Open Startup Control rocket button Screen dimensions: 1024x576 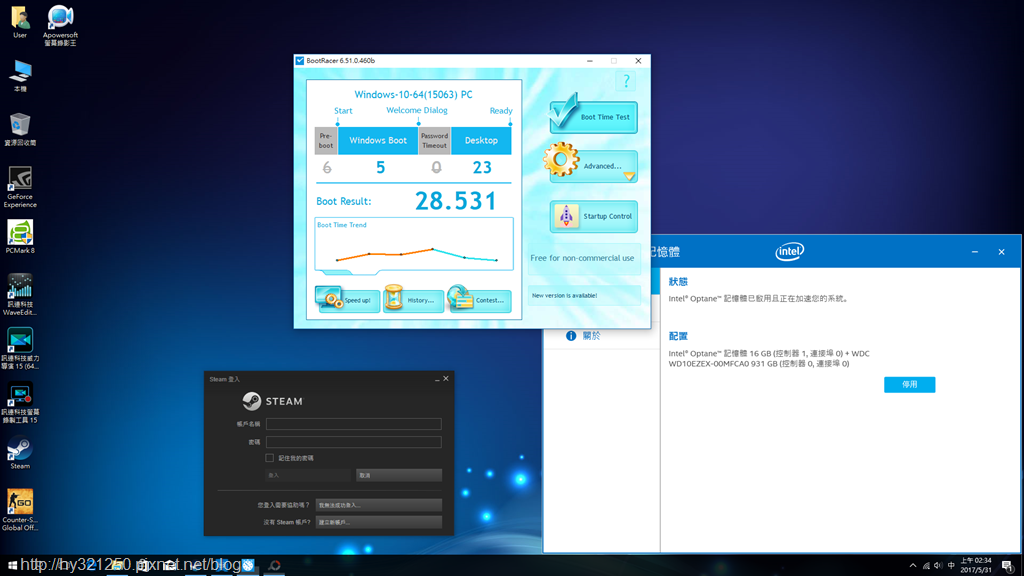(x=593, y=216)
